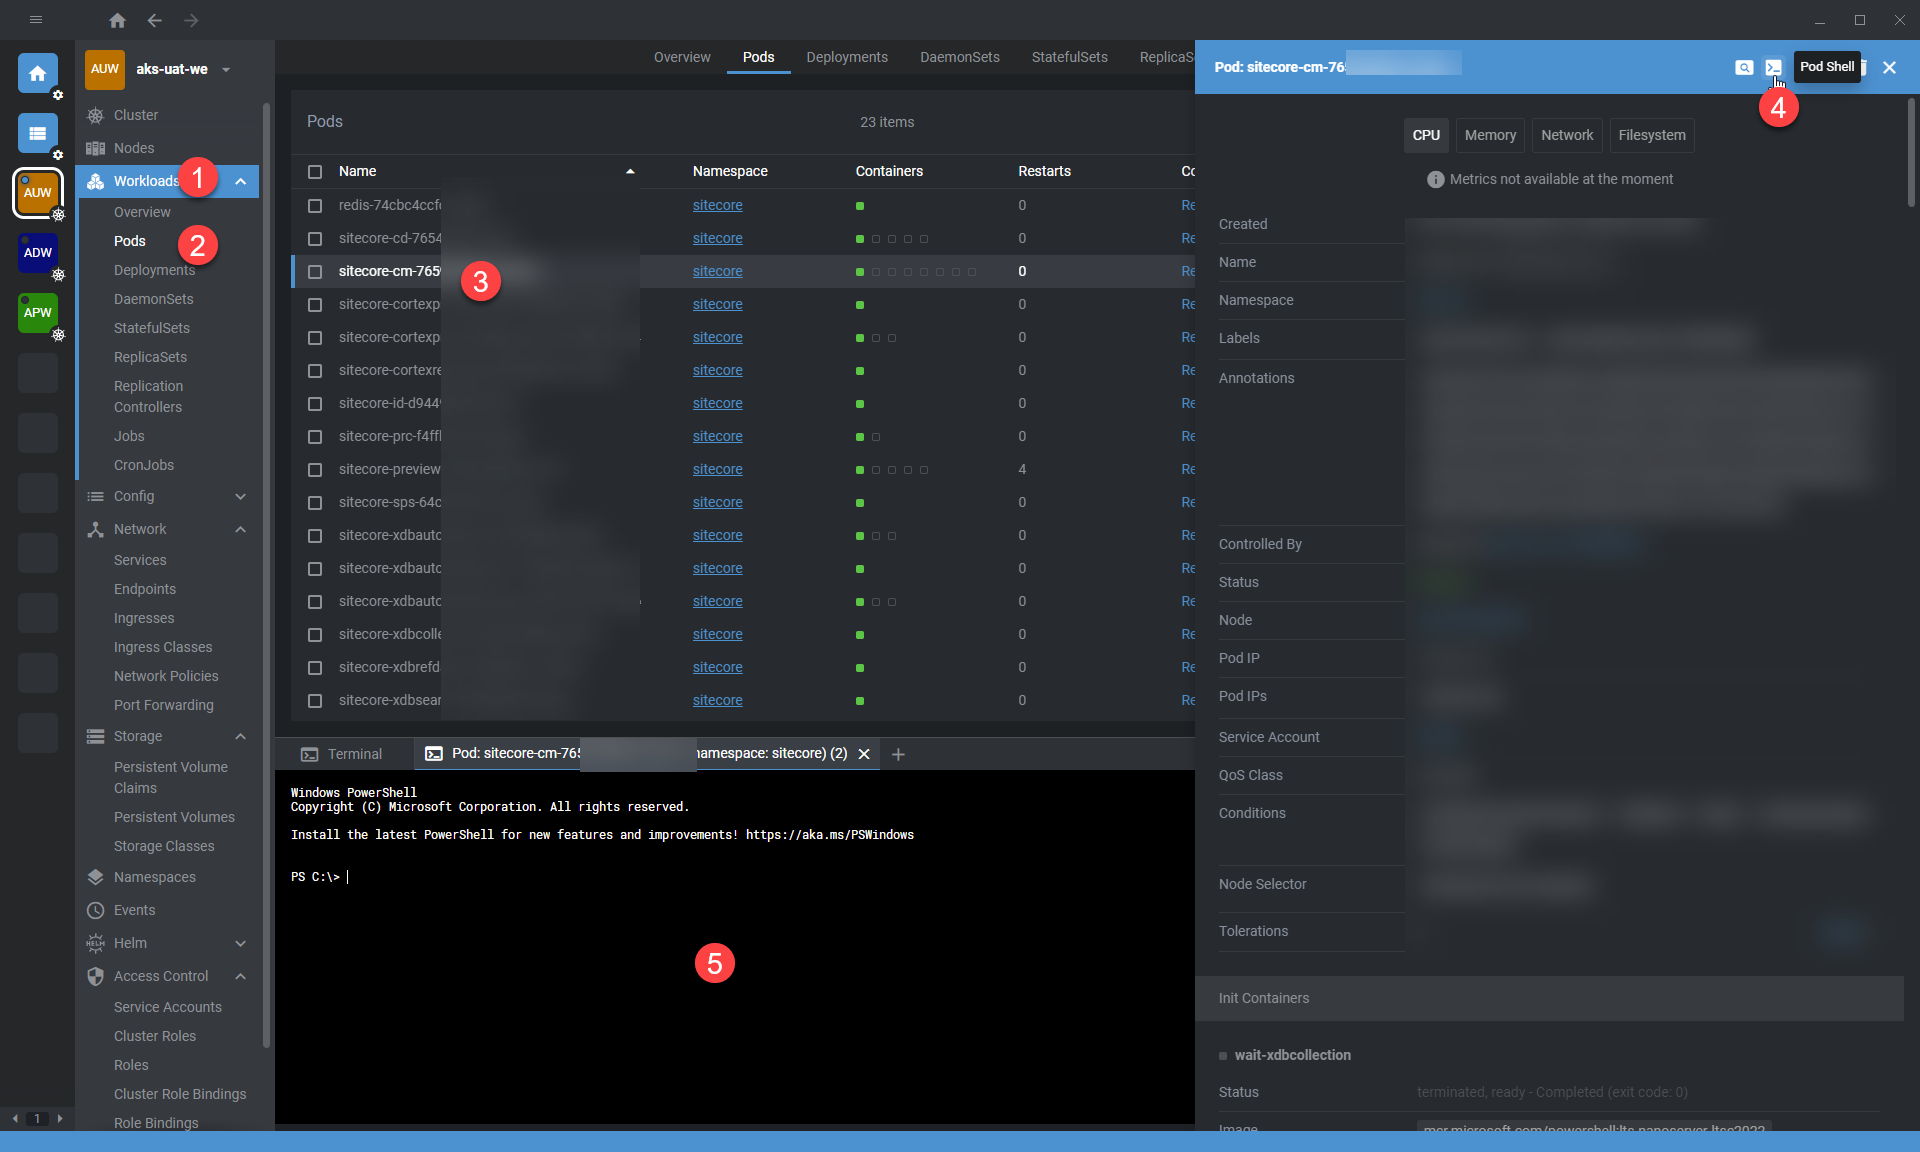Navigate back with the arrow icon
The width and height of the screenshot is (1920, 1152).
[x=154, y=20]
